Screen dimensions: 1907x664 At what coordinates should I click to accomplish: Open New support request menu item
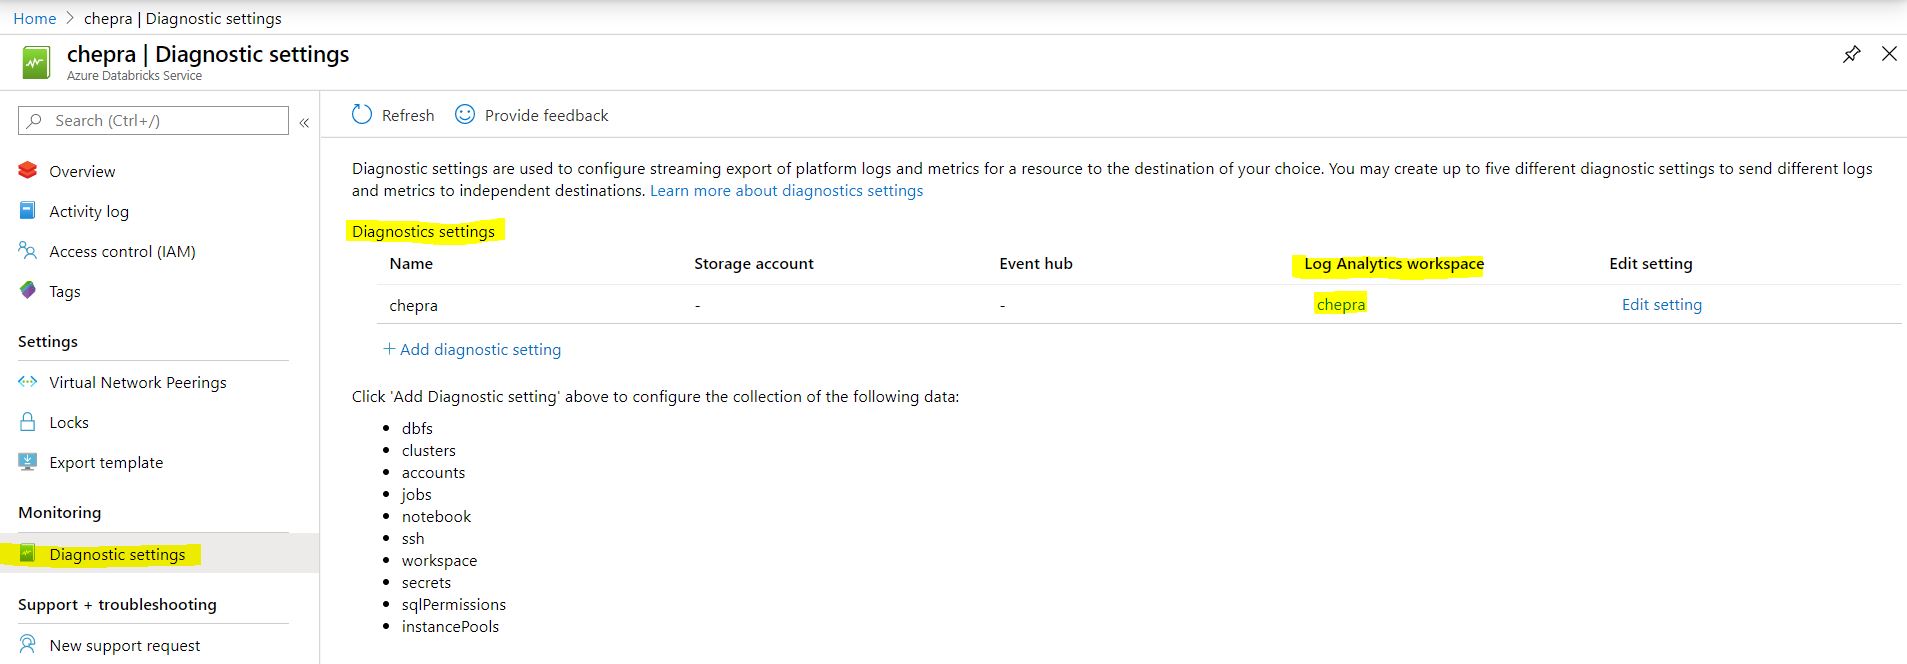coord(124,645)
